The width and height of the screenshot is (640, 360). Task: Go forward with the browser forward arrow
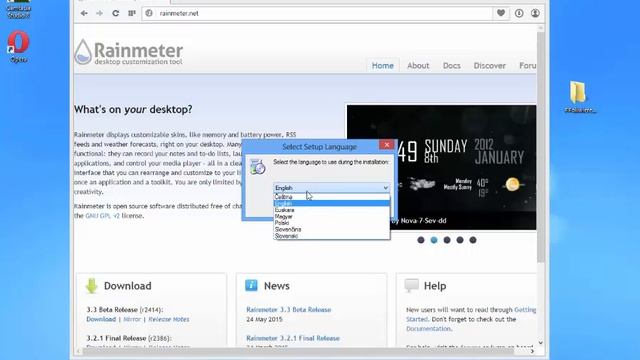click(x=99, y=13)
